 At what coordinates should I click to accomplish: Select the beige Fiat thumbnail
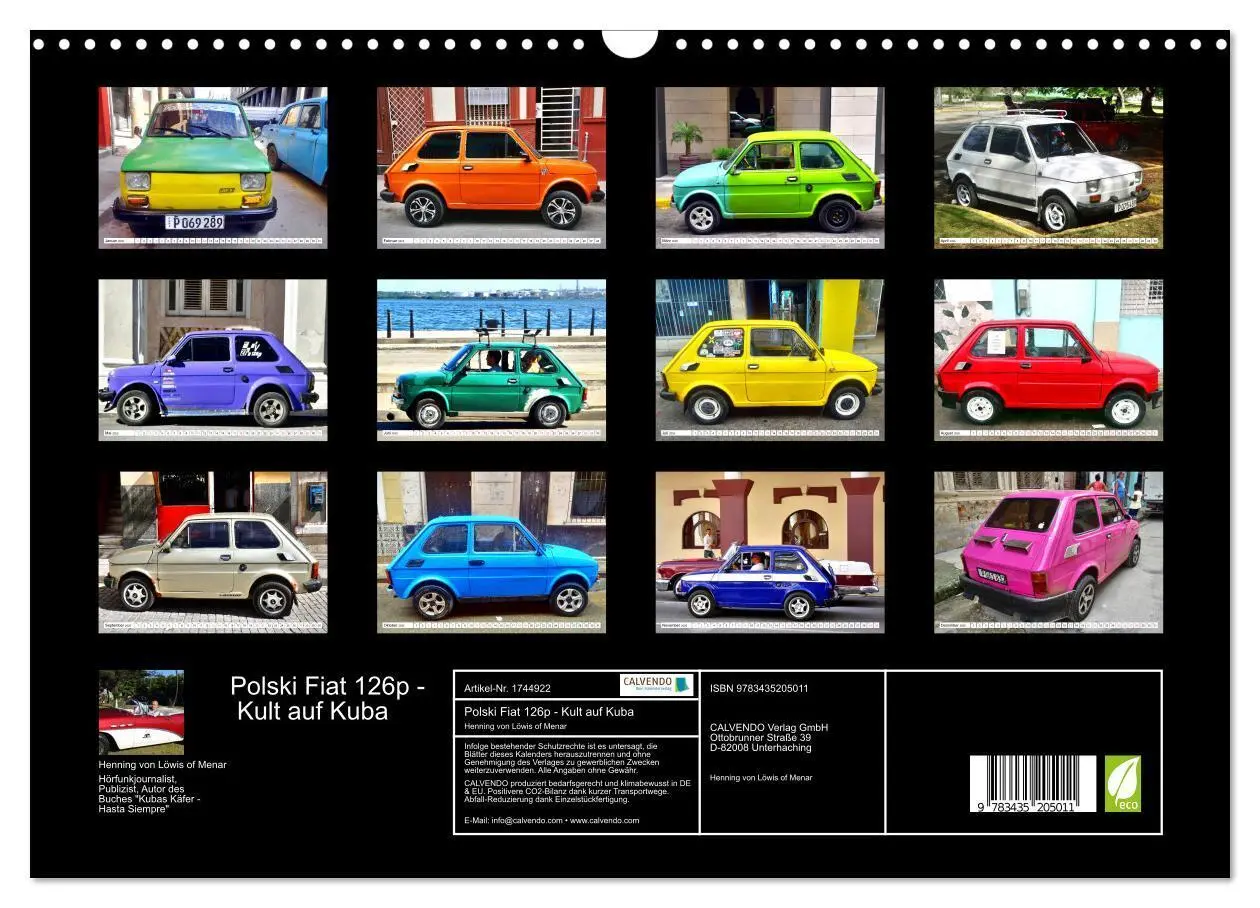[x=213, y=552]
